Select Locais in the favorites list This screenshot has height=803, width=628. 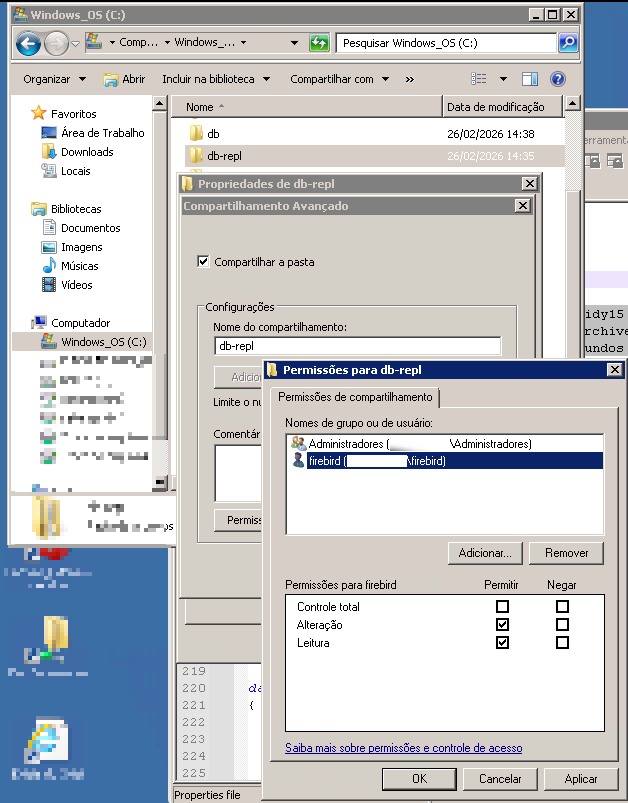tap(66, 171)
